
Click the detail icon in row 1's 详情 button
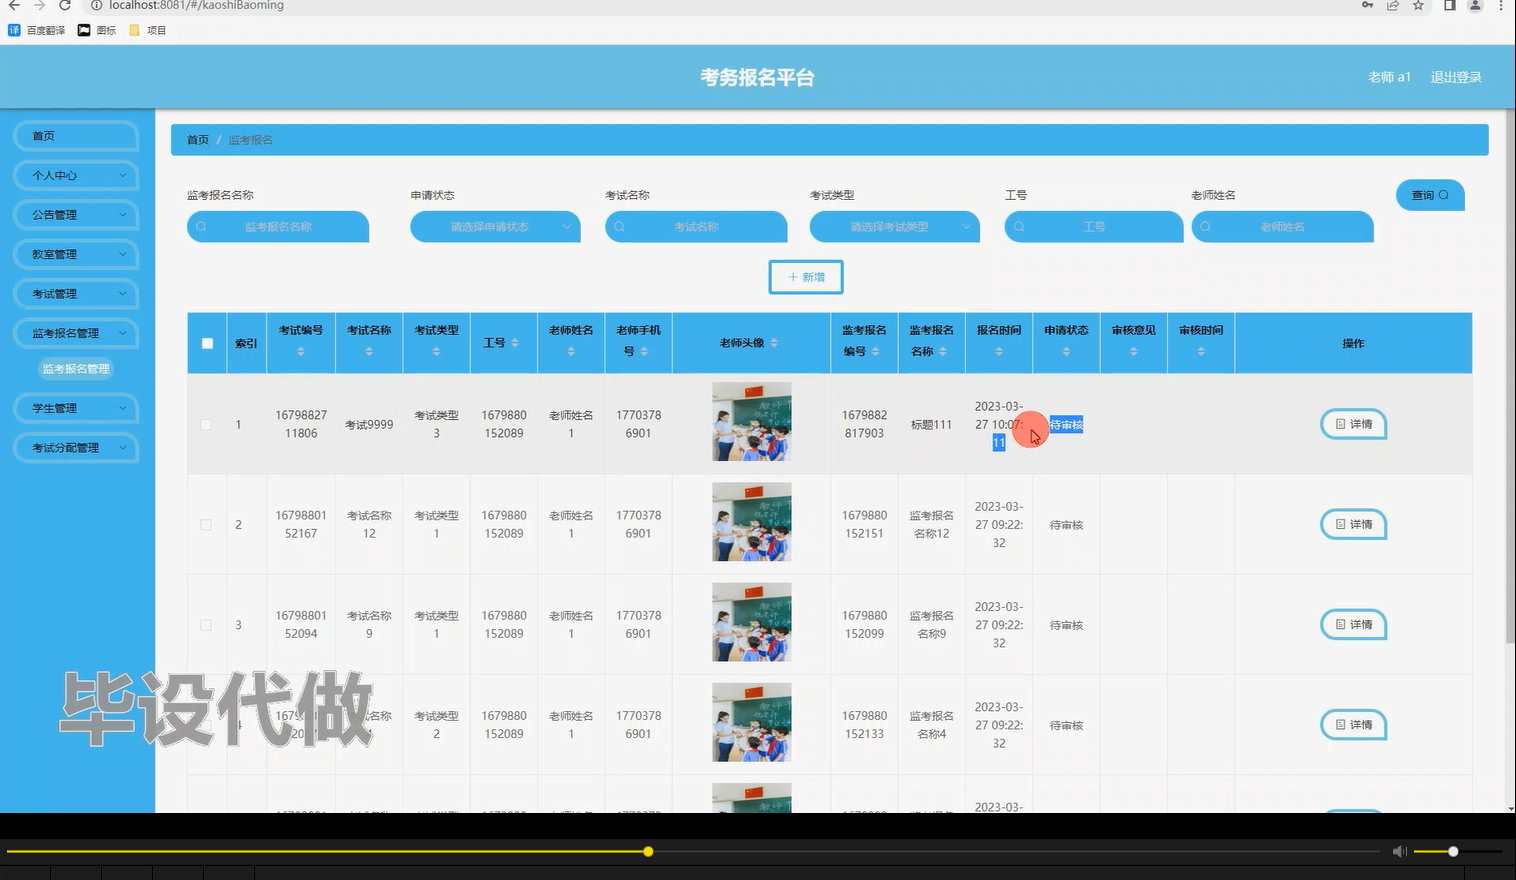(1341, 424)
